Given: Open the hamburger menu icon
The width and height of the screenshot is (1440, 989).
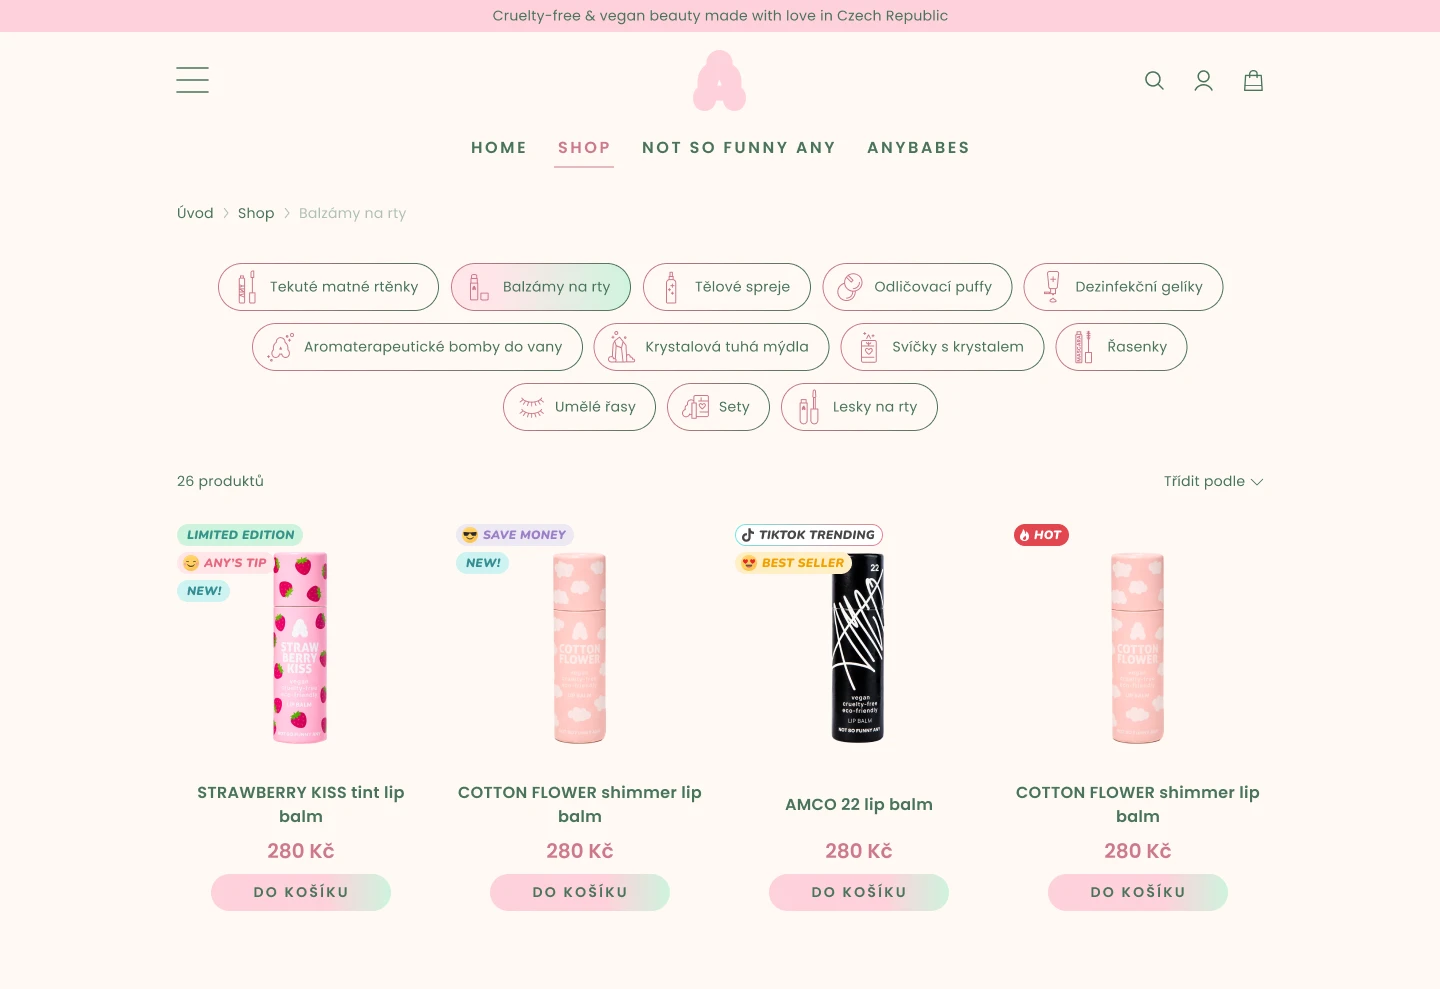Looking at the screenshot, I should (192, 80).
